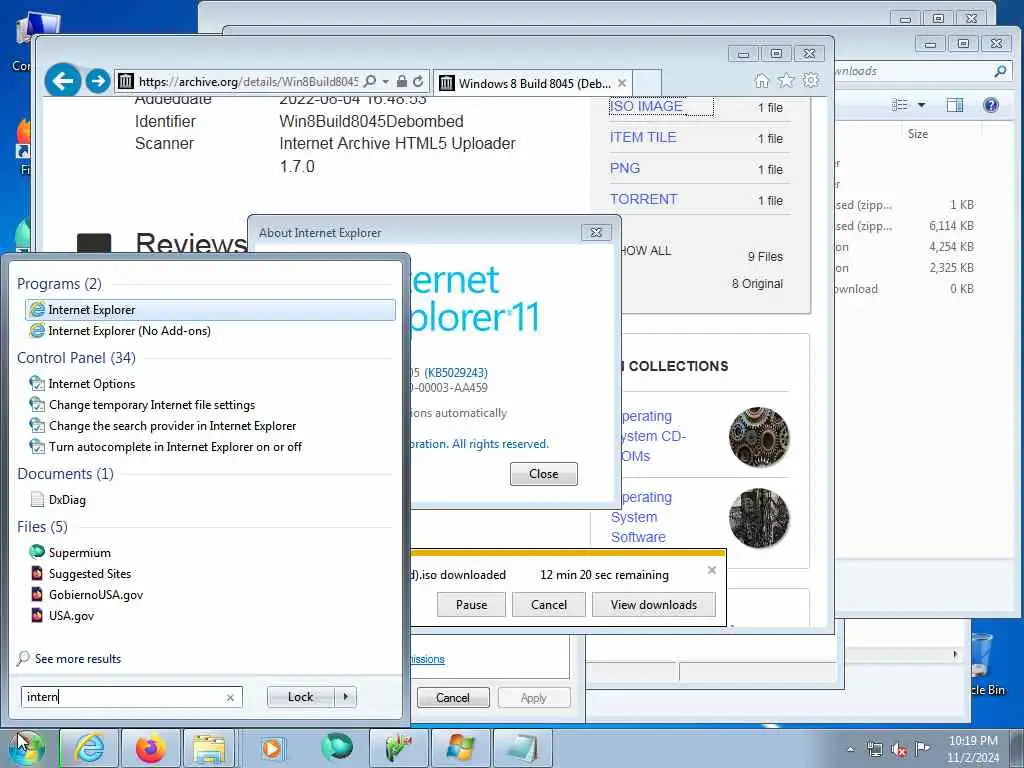Dismiss the download notification bar
The image size is (1024, 768).
coord(712,570)
